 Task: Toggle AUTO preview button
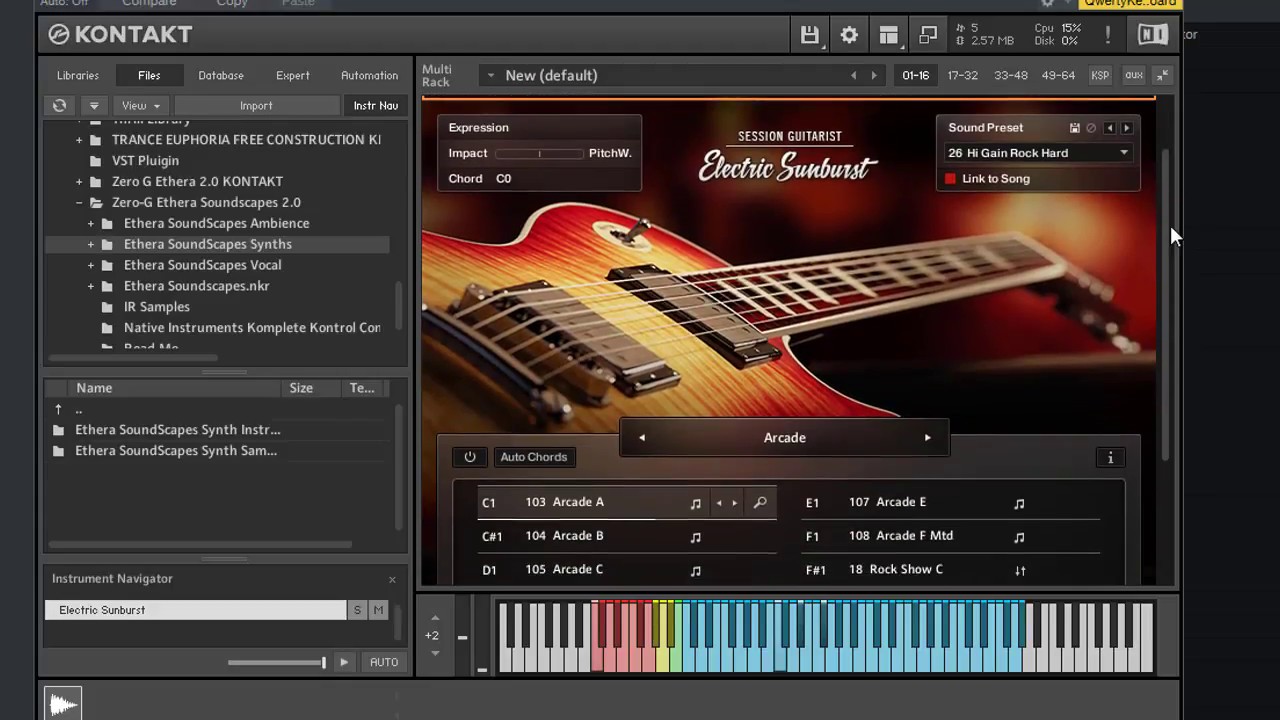coord(384,662)
